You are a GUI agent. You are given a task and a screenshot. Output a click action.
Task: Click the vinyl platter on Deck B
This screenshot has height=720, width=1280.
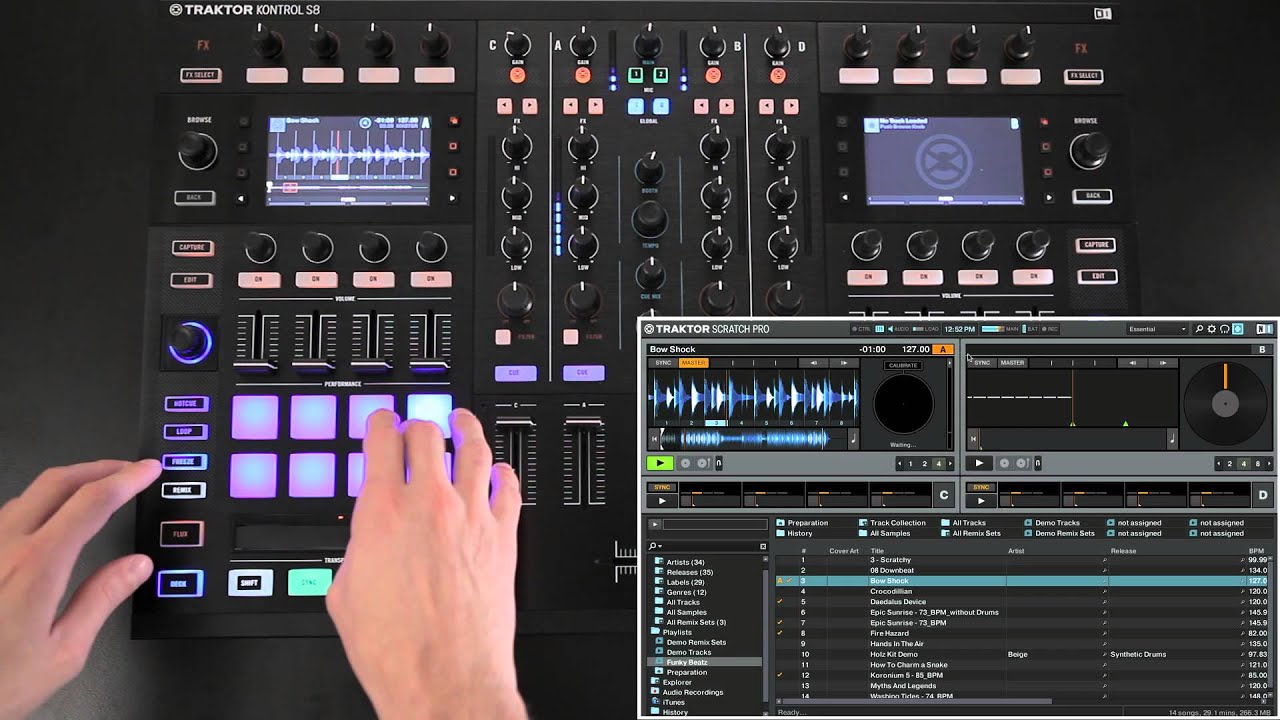pos(1225,402)
